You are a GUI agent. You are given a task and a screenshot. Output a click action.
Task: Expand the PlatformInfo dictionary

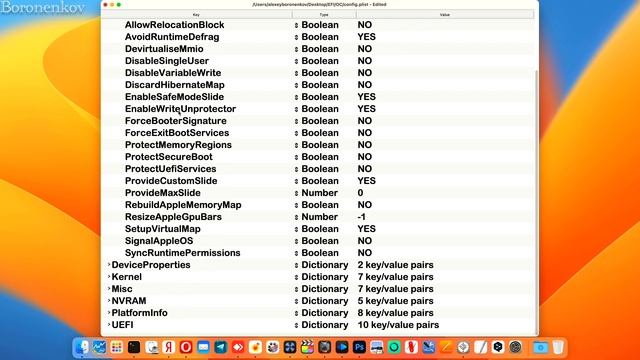point(109,313)
